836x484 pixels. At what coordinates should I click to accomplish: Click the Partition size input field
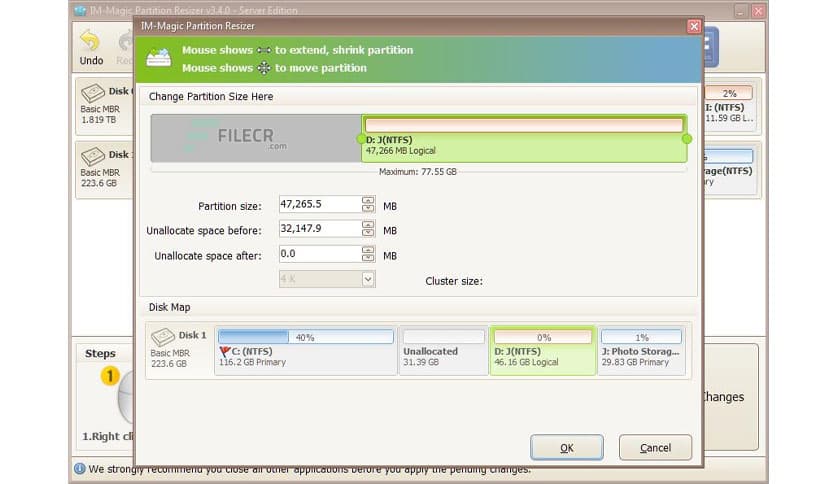click(320, 204)
